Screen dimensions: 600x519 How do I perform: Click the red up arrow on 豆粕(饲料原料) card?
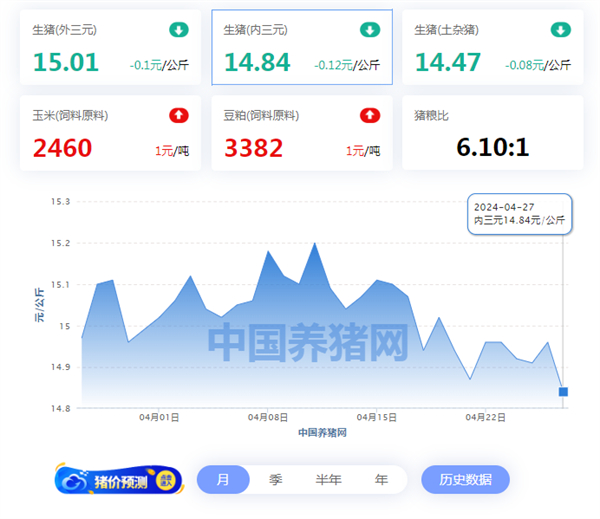370,115
